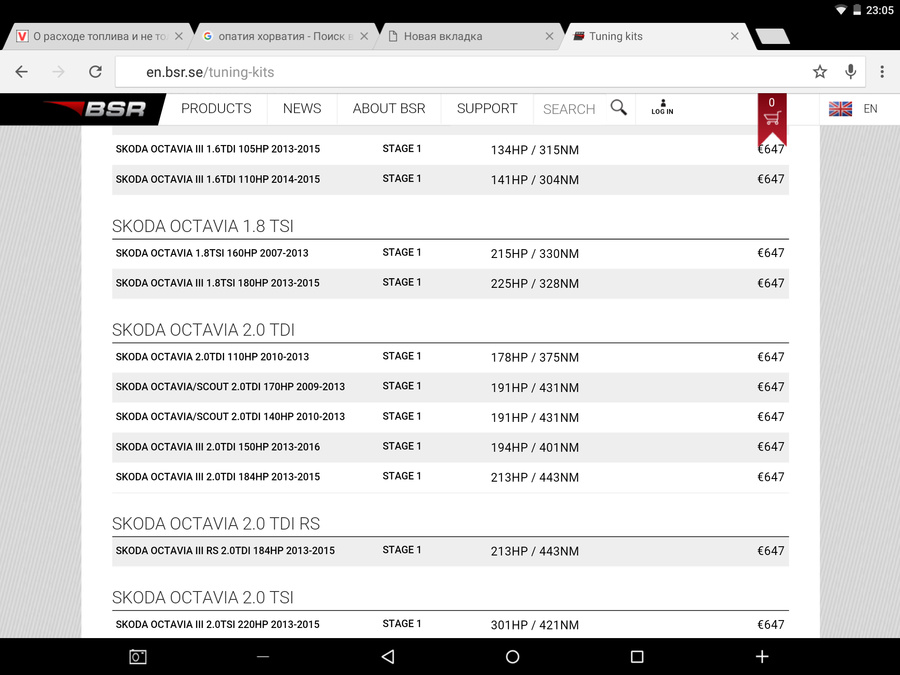Click the 141HP / 304NM value
900x675 pixels.
(535, 180)
